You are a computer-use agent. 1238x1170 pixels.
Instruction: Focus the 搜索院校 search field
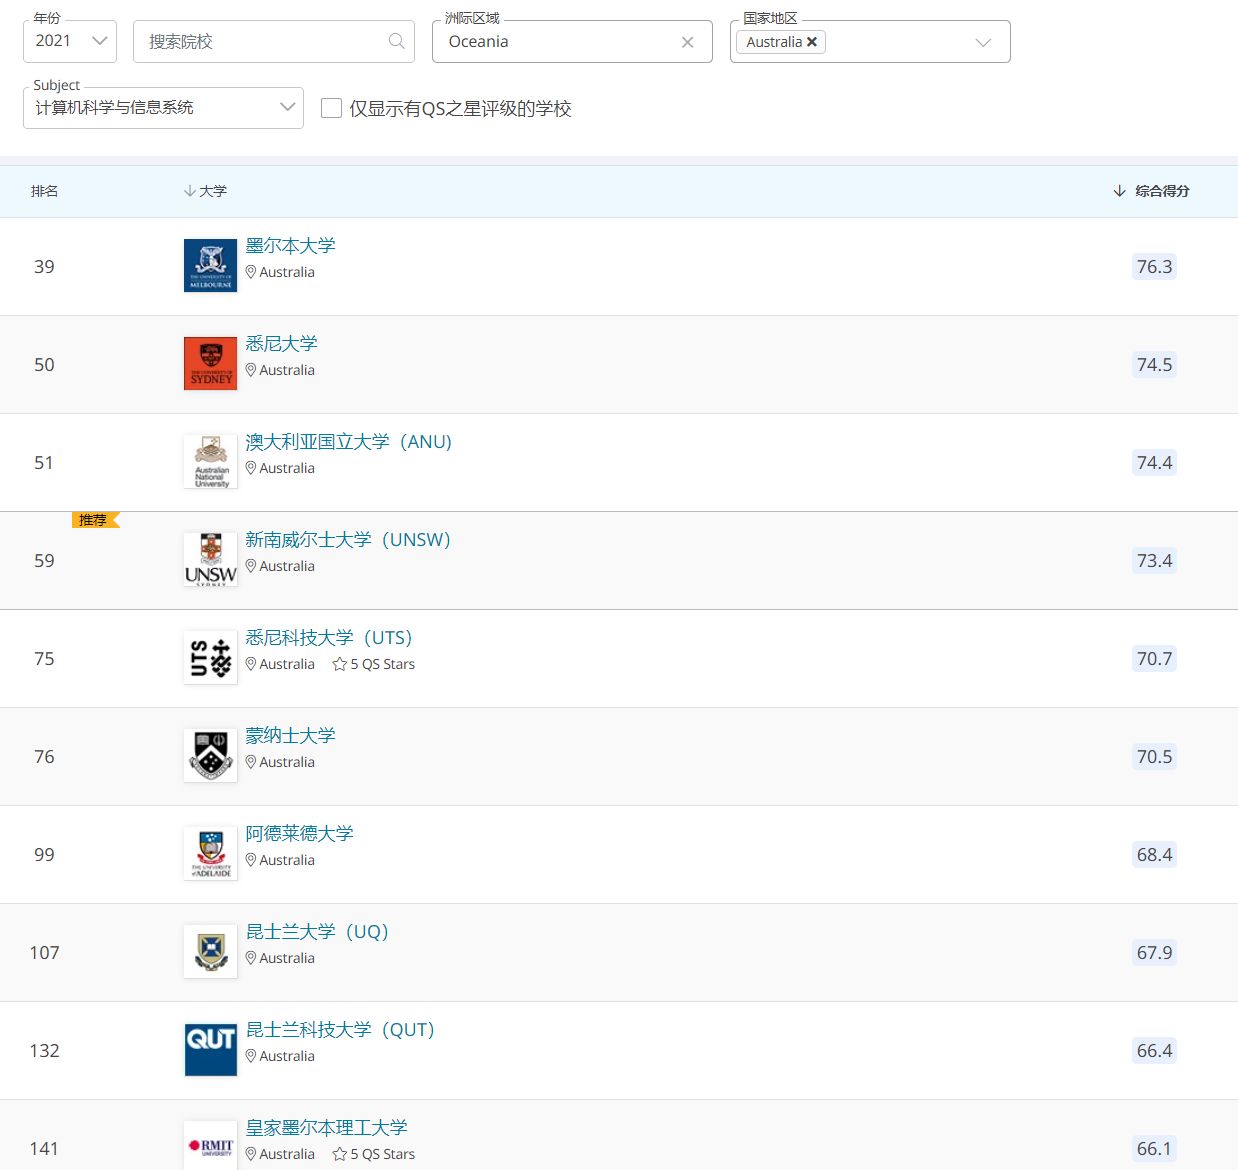point(273,41)
